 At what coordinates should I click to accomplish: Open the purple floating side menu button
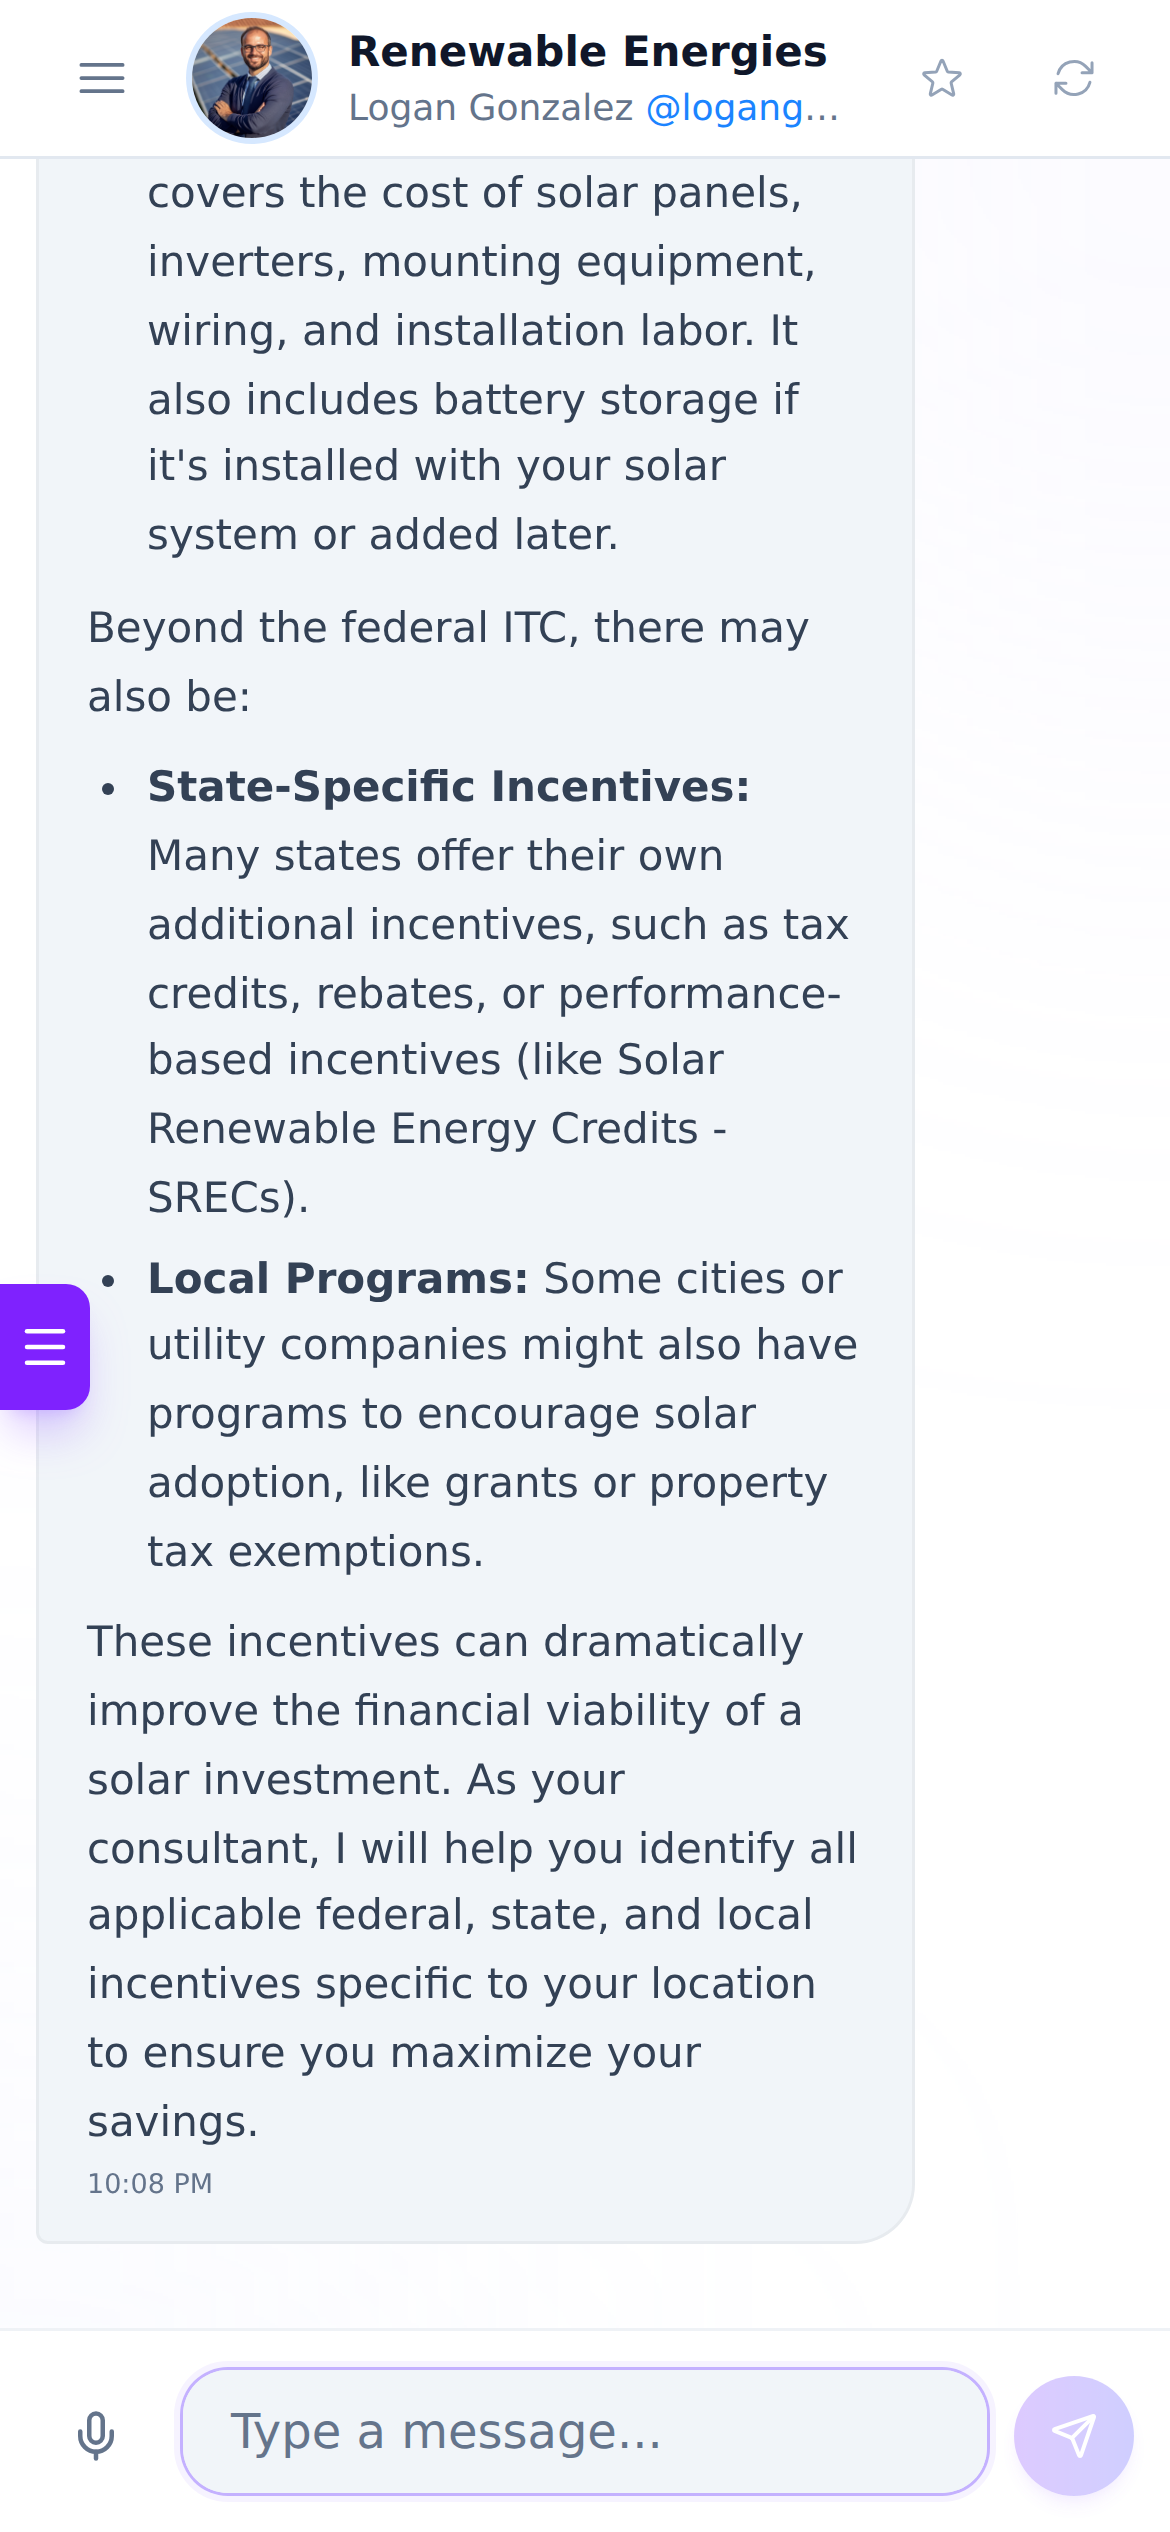[45, 1347]
